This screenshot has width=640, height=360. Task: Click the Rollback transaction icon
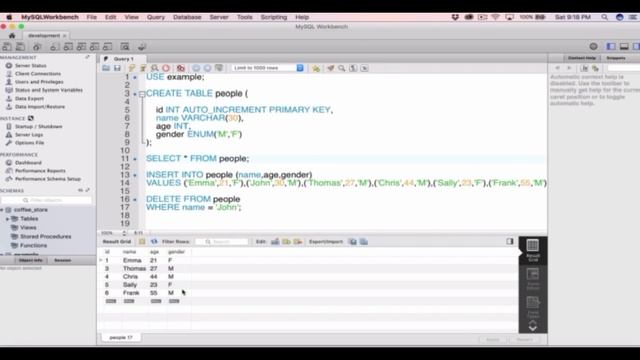[207, 68]
